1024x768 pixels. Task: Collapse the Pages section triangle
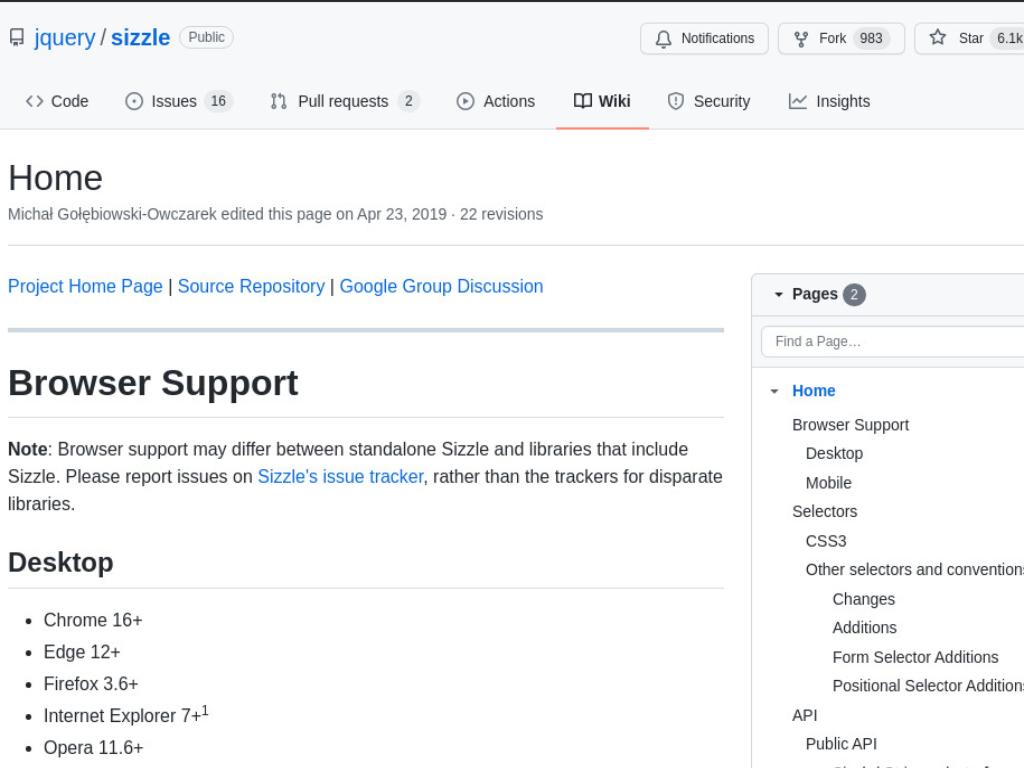click(778, 295)
